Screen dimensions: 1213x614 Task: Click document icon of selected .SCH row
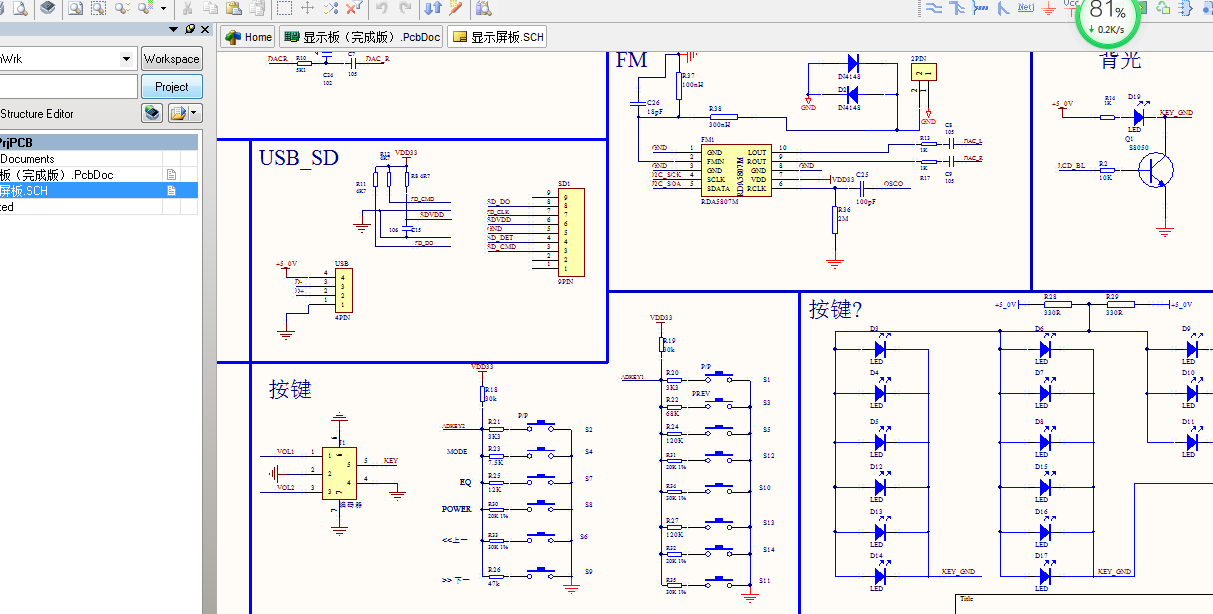click(x=171, y=191)
